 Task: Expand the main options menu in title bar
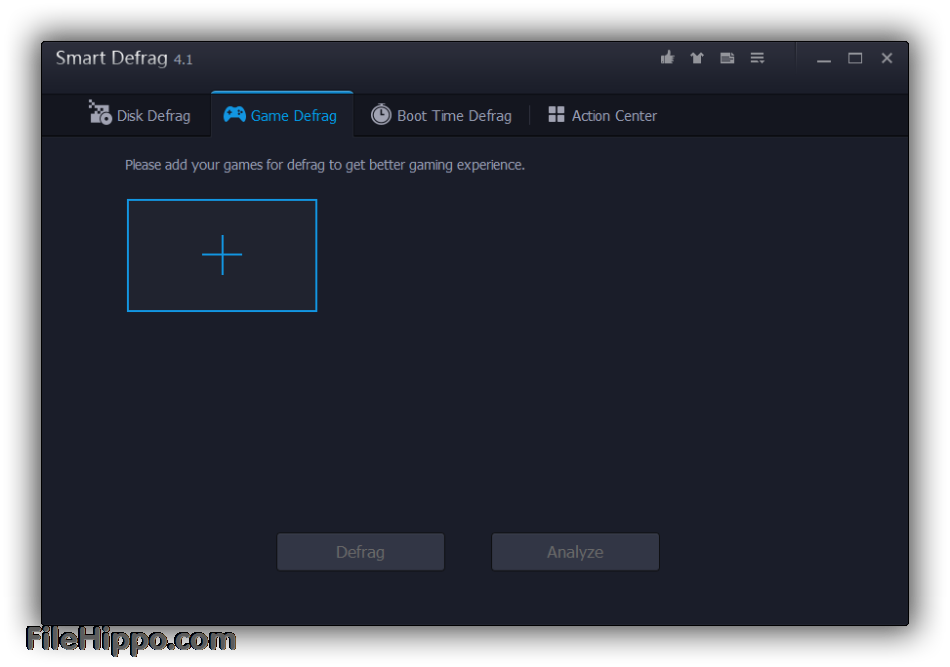757,58
